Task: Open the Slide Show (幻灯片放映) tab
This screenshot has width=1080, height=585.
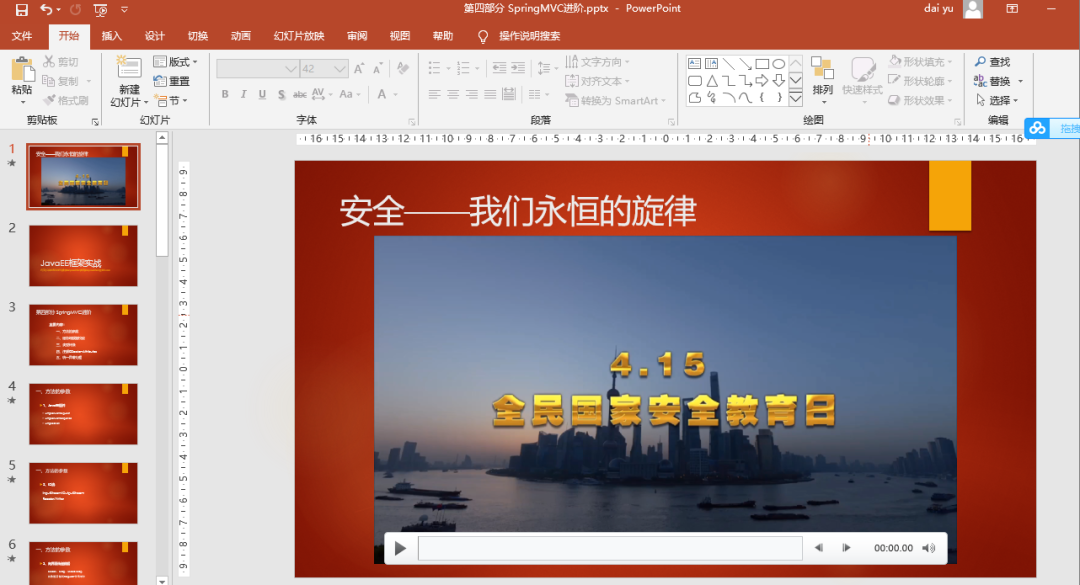Action: click(299, 36)
